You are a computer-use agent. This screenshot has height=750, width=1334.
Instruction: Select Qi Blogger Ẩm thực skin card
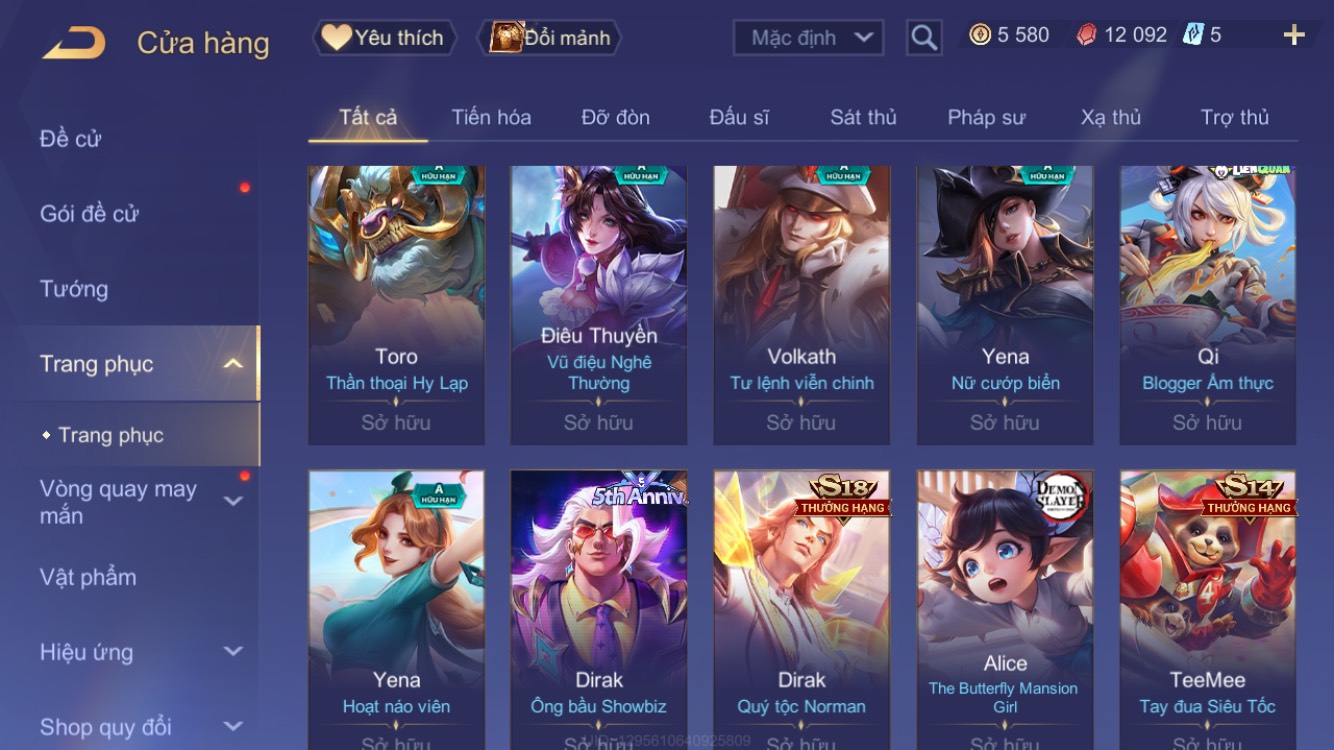pyautogui.click(x=1208, y=305)
